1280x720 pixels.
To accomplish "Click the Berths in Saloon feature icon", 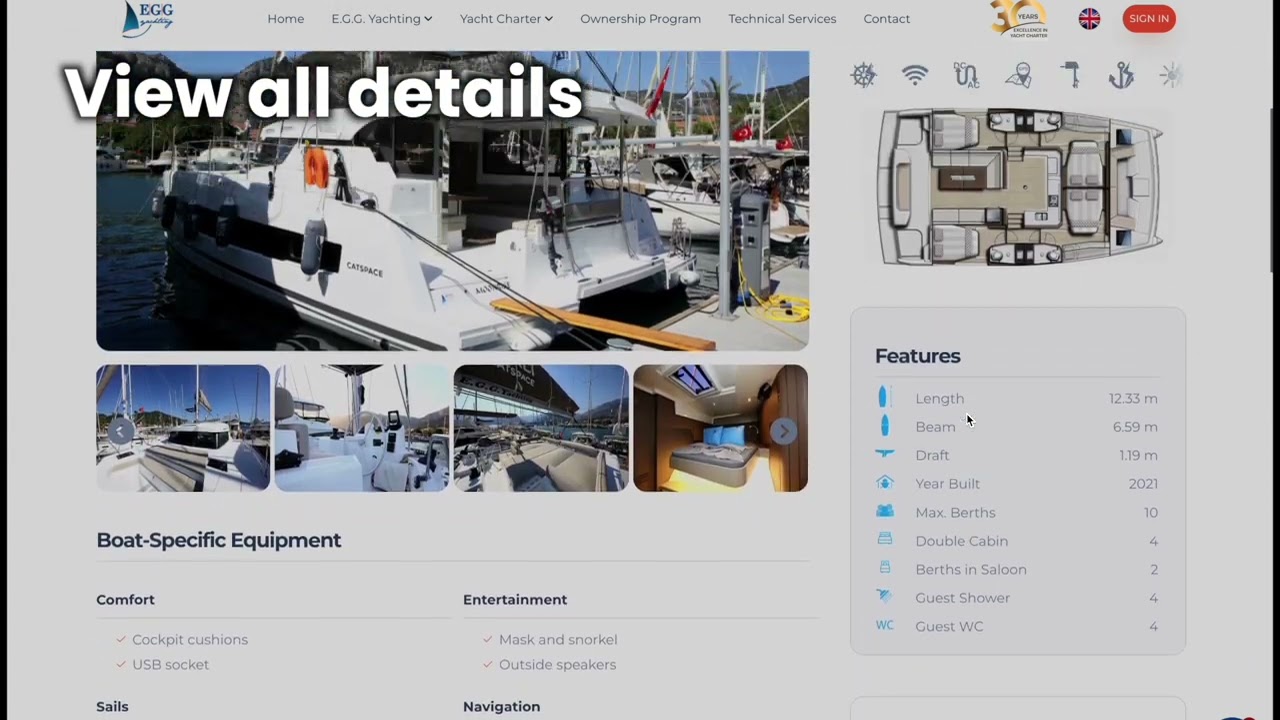I will pyautogui.click(x=884, y=568).
